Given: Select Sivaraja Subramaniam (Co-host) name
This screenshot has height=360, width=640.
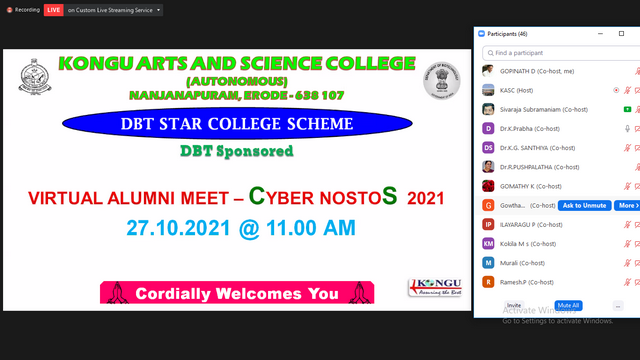Looking at the screenshot, I should pyautogui.click(x=544, y=109).
